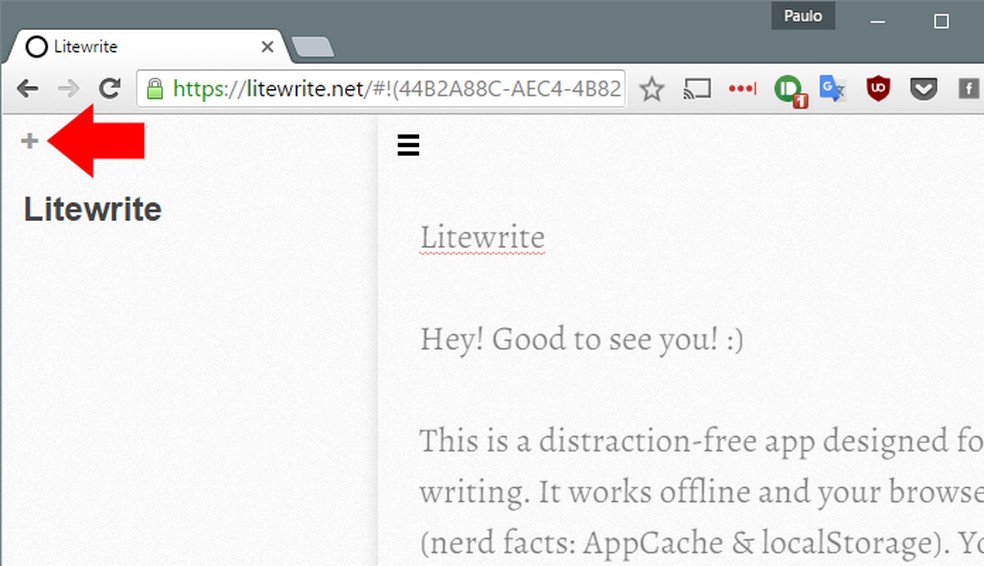This screenshot has width=984, height=566.
Task: Open the LastPass extension
Action: 742,89
